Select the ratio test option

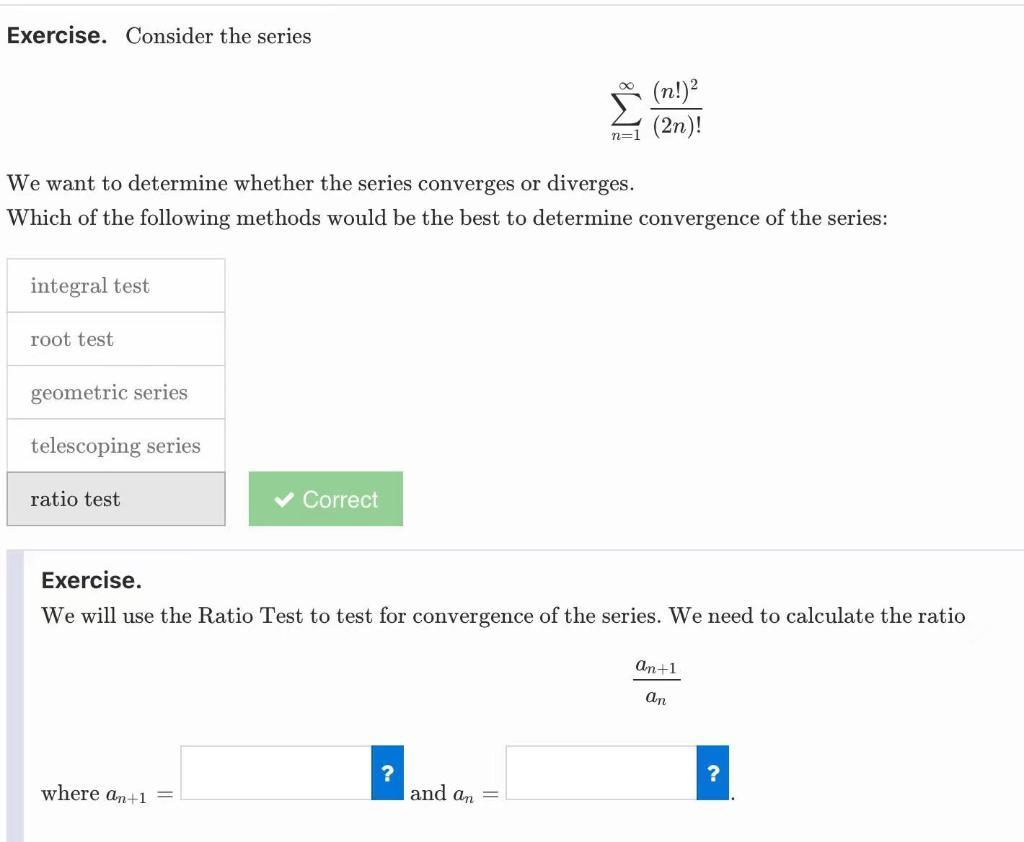(x=116, y=499)
